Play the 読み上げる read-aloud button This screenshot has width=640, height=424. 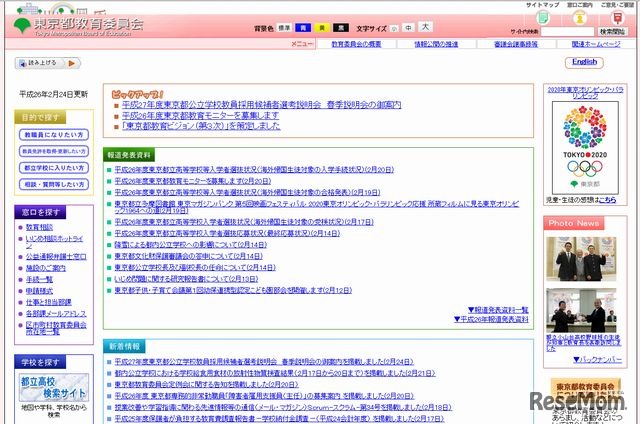(x=47, y=63)
